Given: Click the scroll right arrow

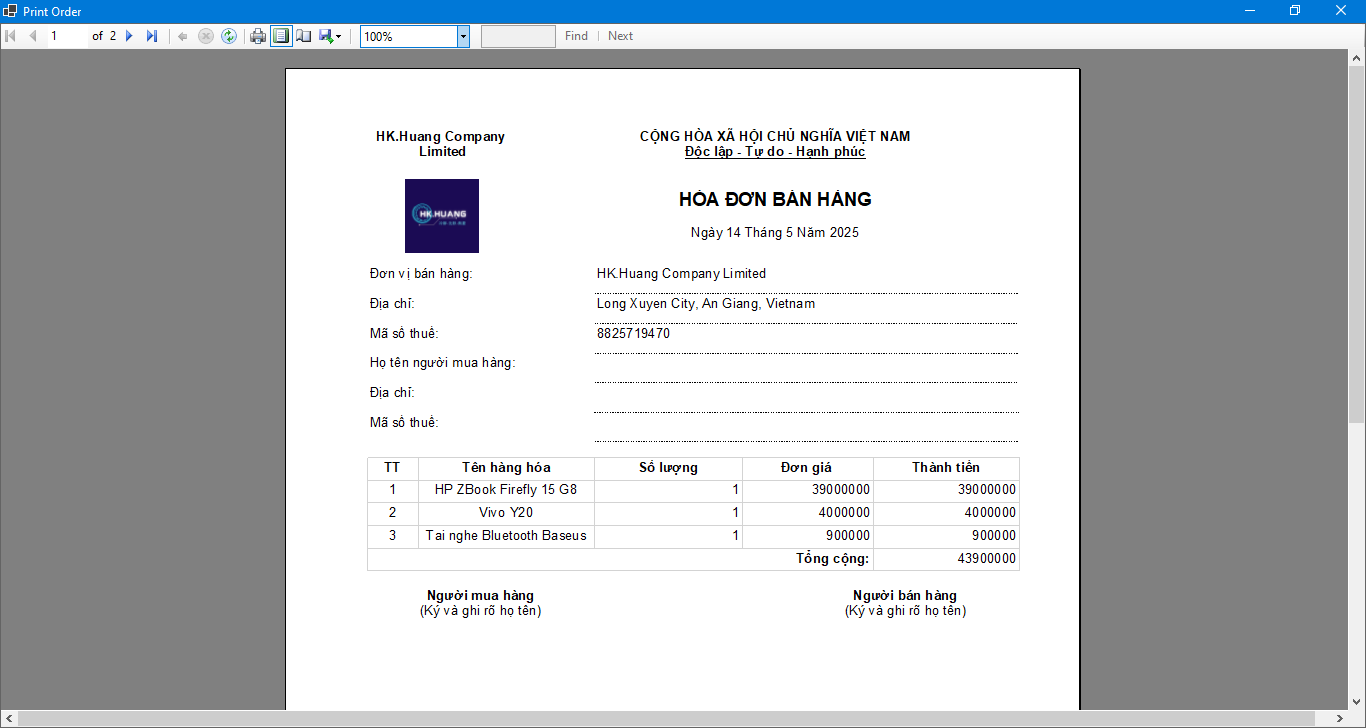Looking at the screenshot, I should pos(1340,719).
